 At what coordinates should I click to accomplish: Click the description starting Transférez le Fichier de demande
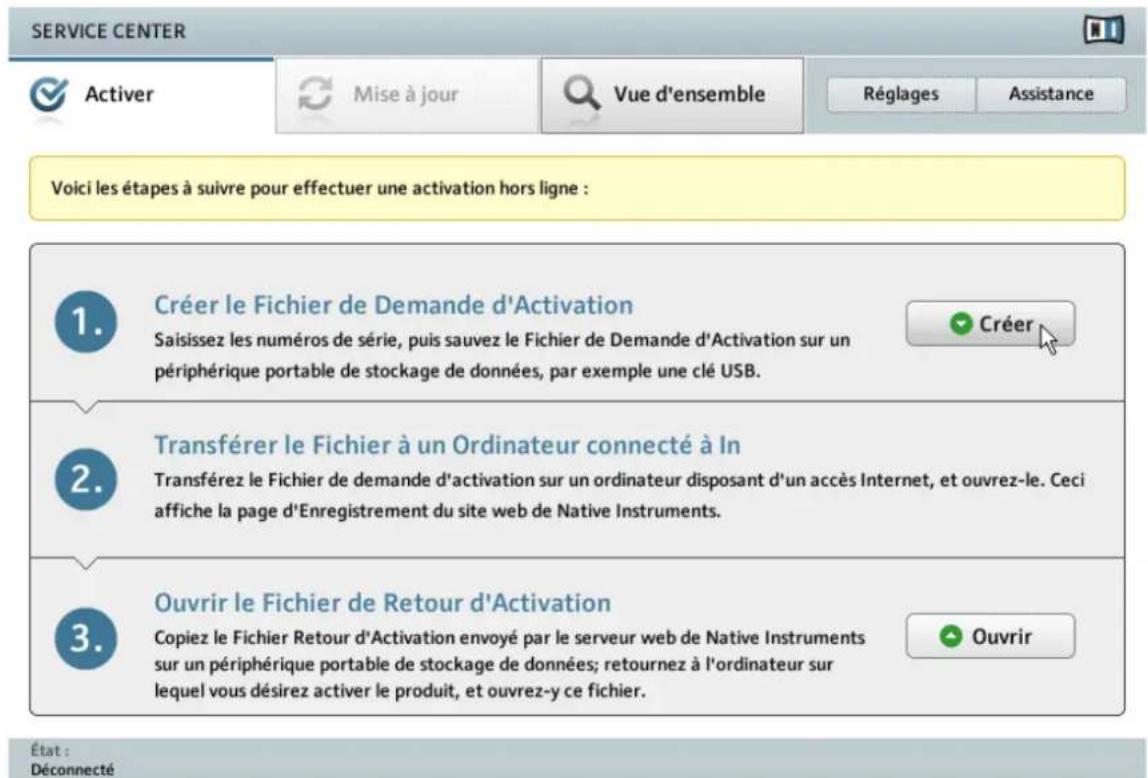click(619, 495)
